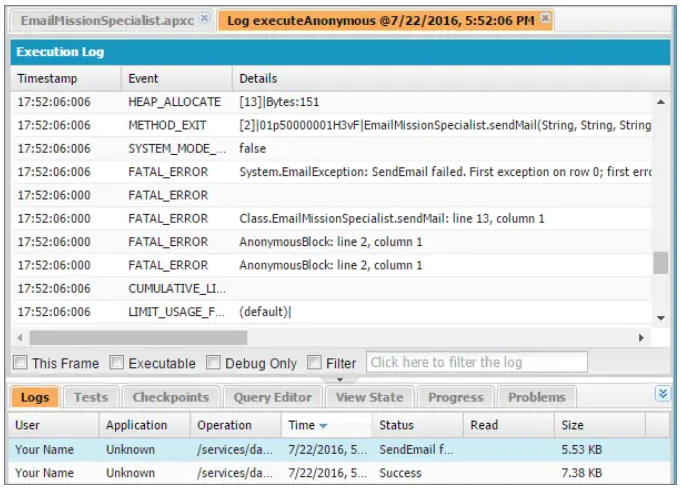Collapse the bottom panel with double-chevron icon
The width and height of the screenshot is (681, 488).
tap(662, 394)
